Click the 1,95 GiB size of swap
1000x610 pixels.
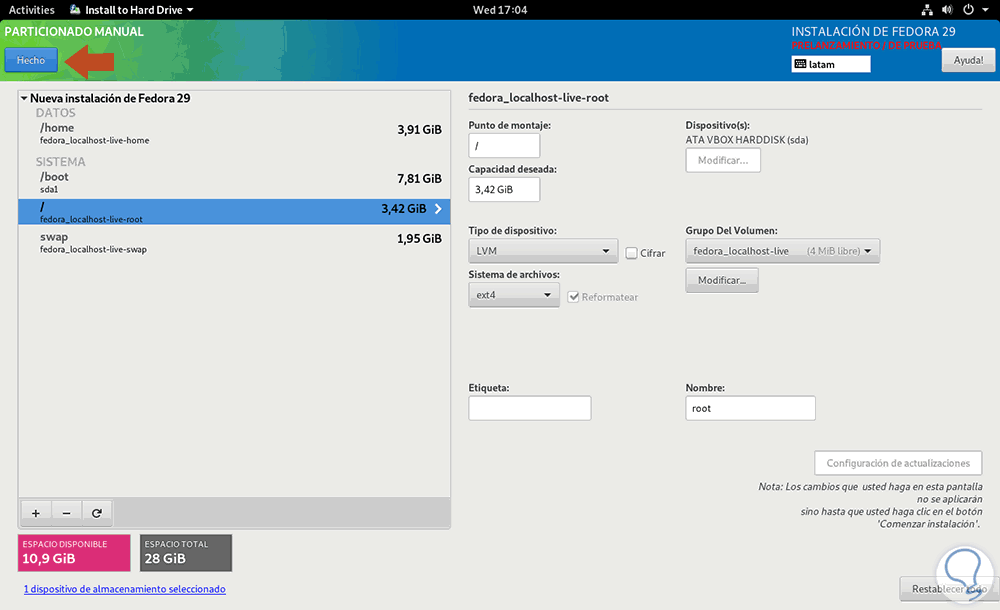click(419, 239)
